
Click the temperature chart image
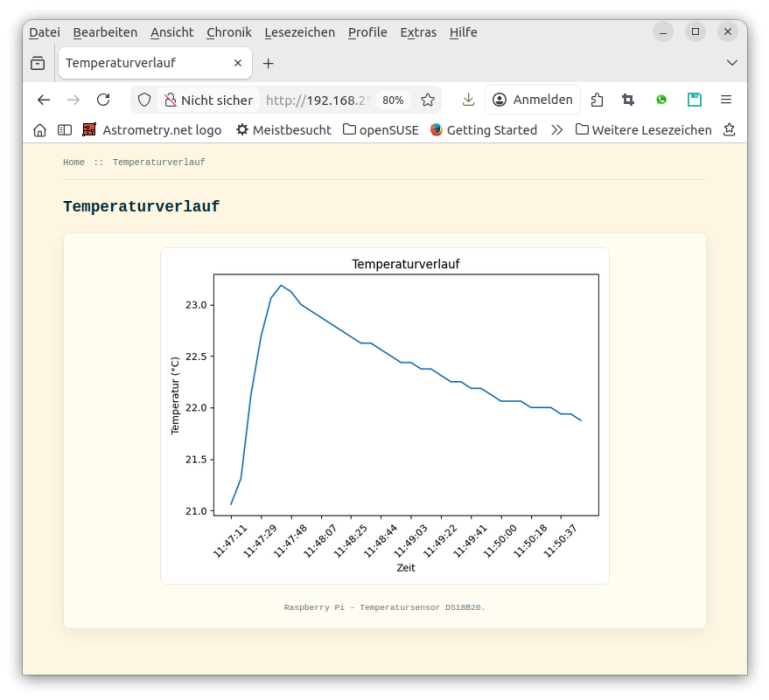click(385, 416)
